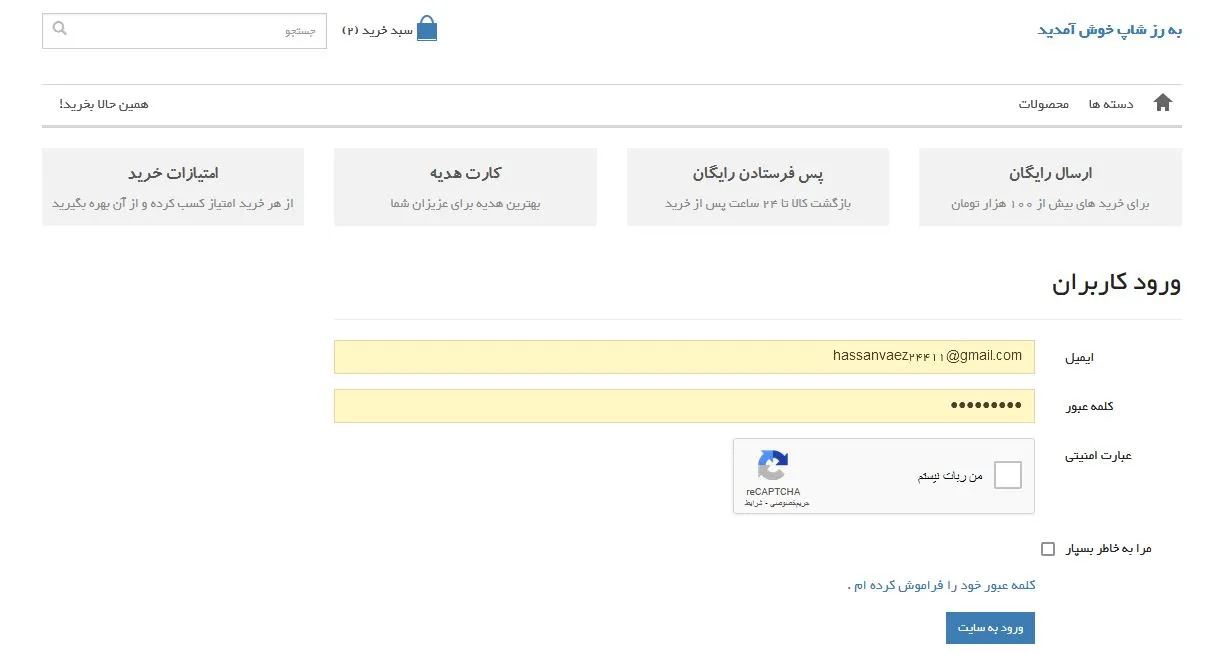The height and width of the screenshot is (668, 1231).
Task: Check the reCAPTCHA 'من ربات نیستم' checkbox
Action: click(1008, 475)
